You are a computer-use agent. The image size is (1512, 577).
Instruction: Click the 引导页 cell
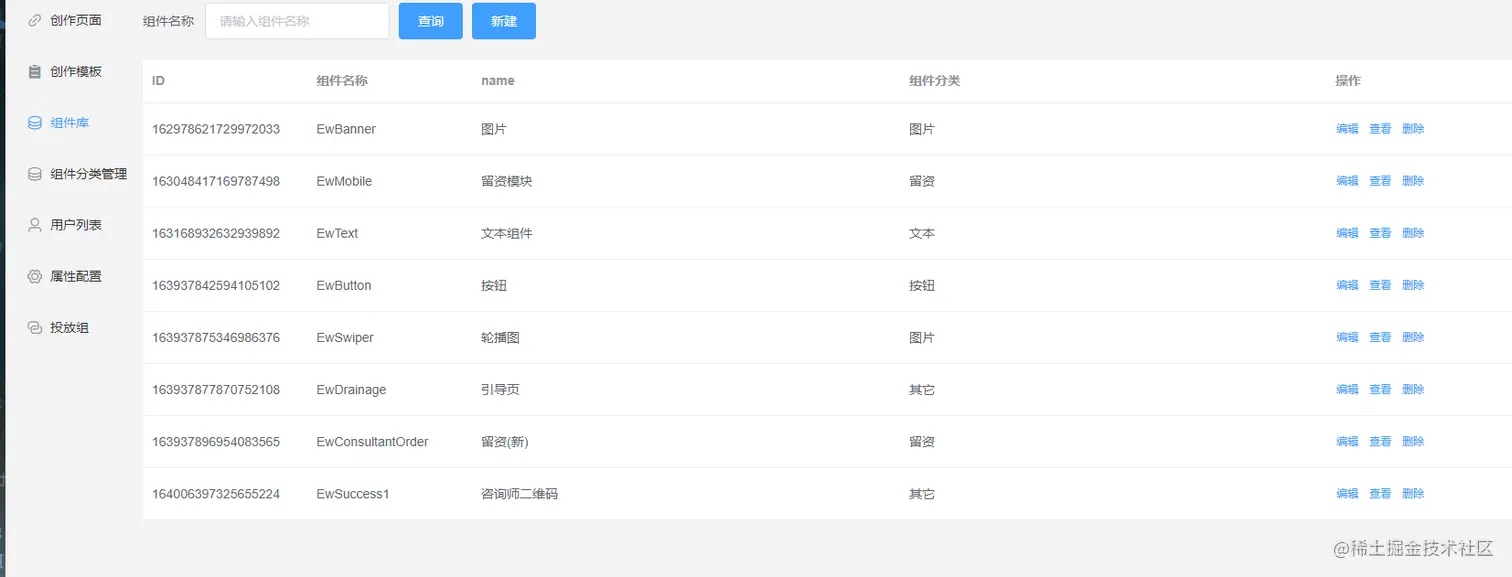pos(500,389)
